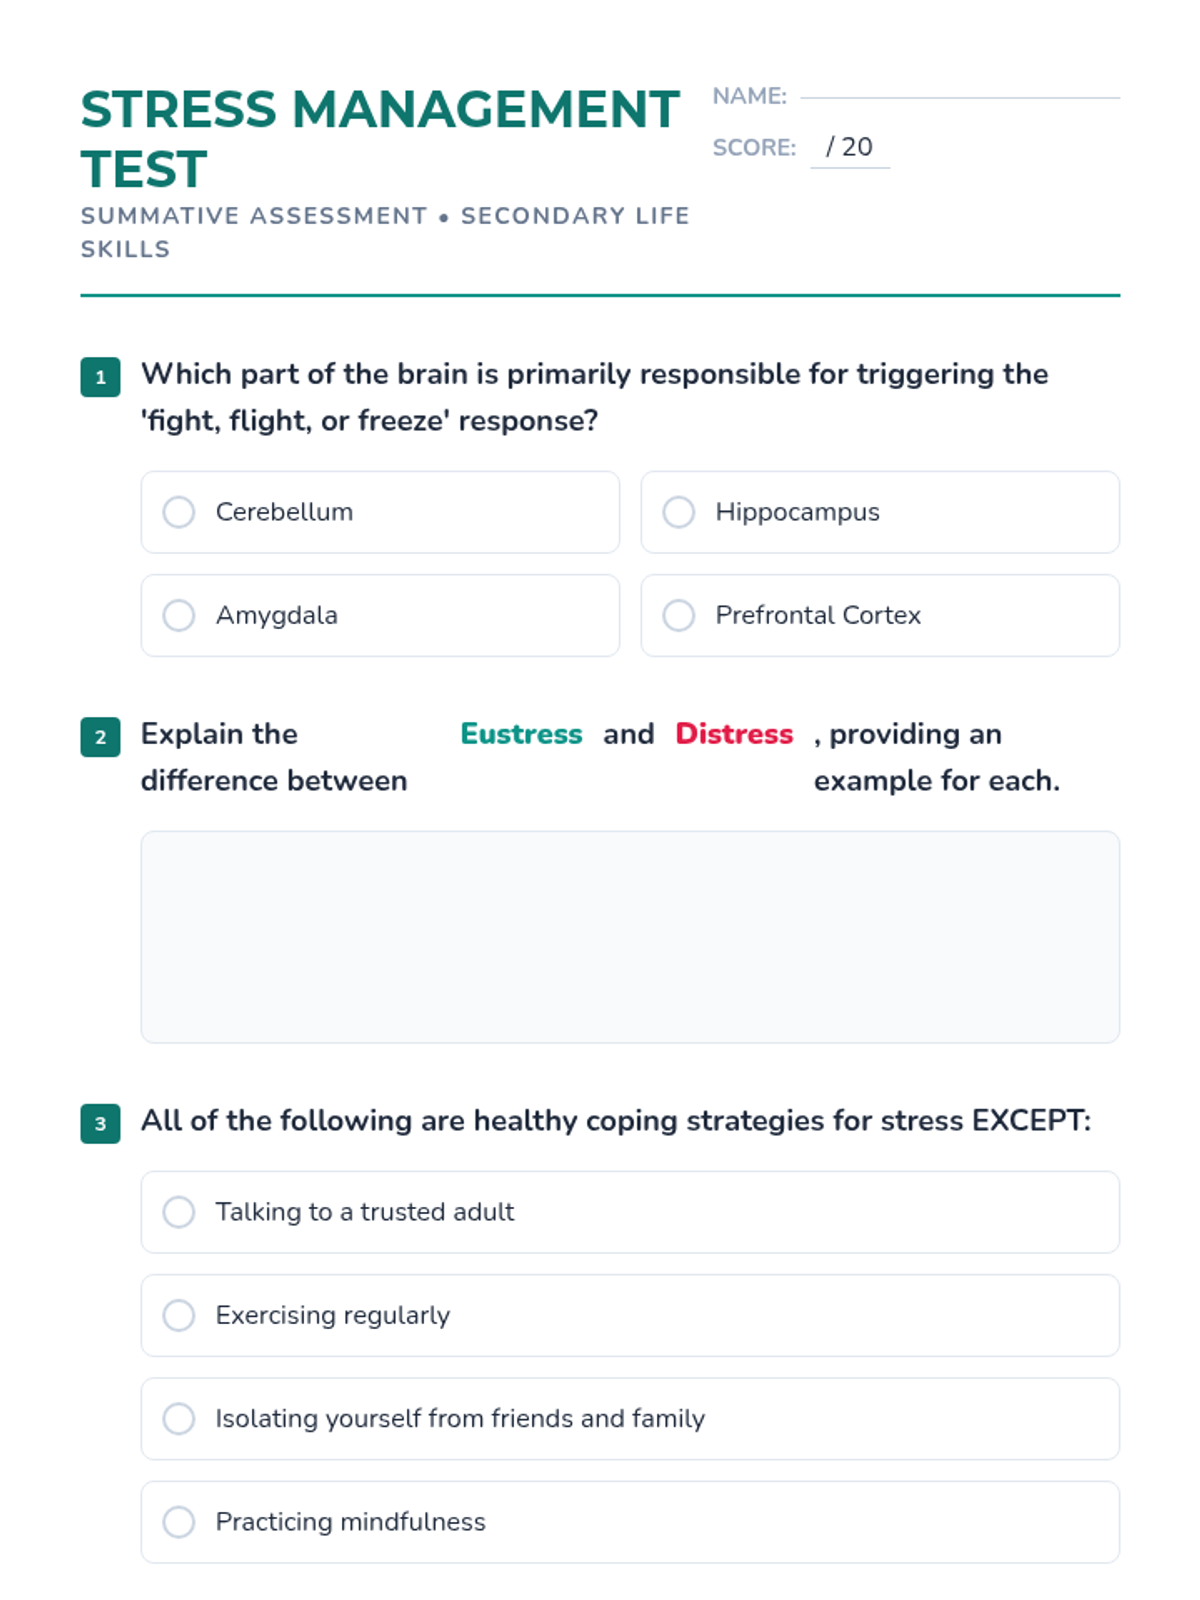Click the Name field line
The width and height of the screenshot is (1200, 1600).
tap(960, 95)
